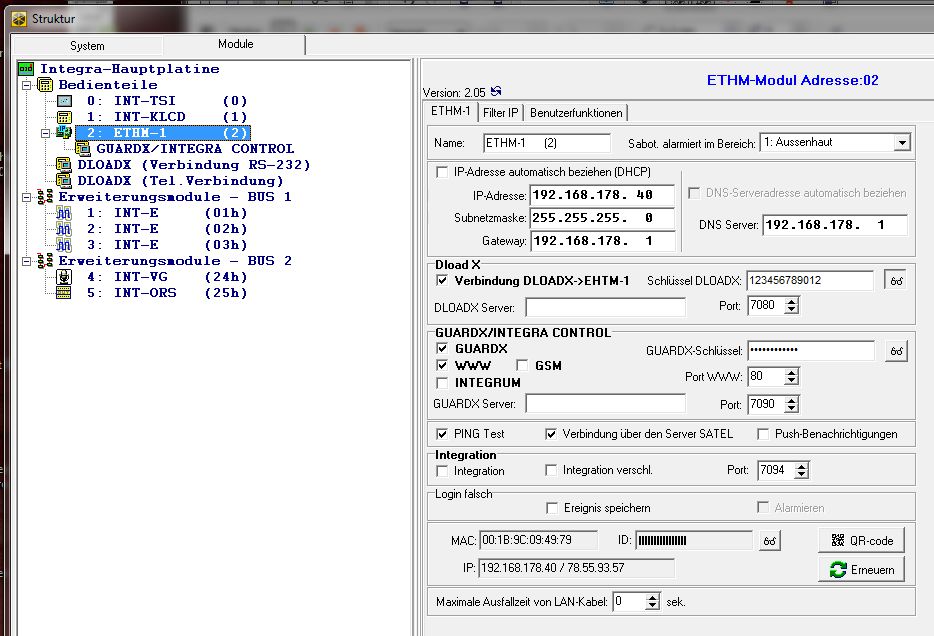934x636 pixels.
Task: Open the Benutzerfunktionen tab
Action: tap(577, 113)
